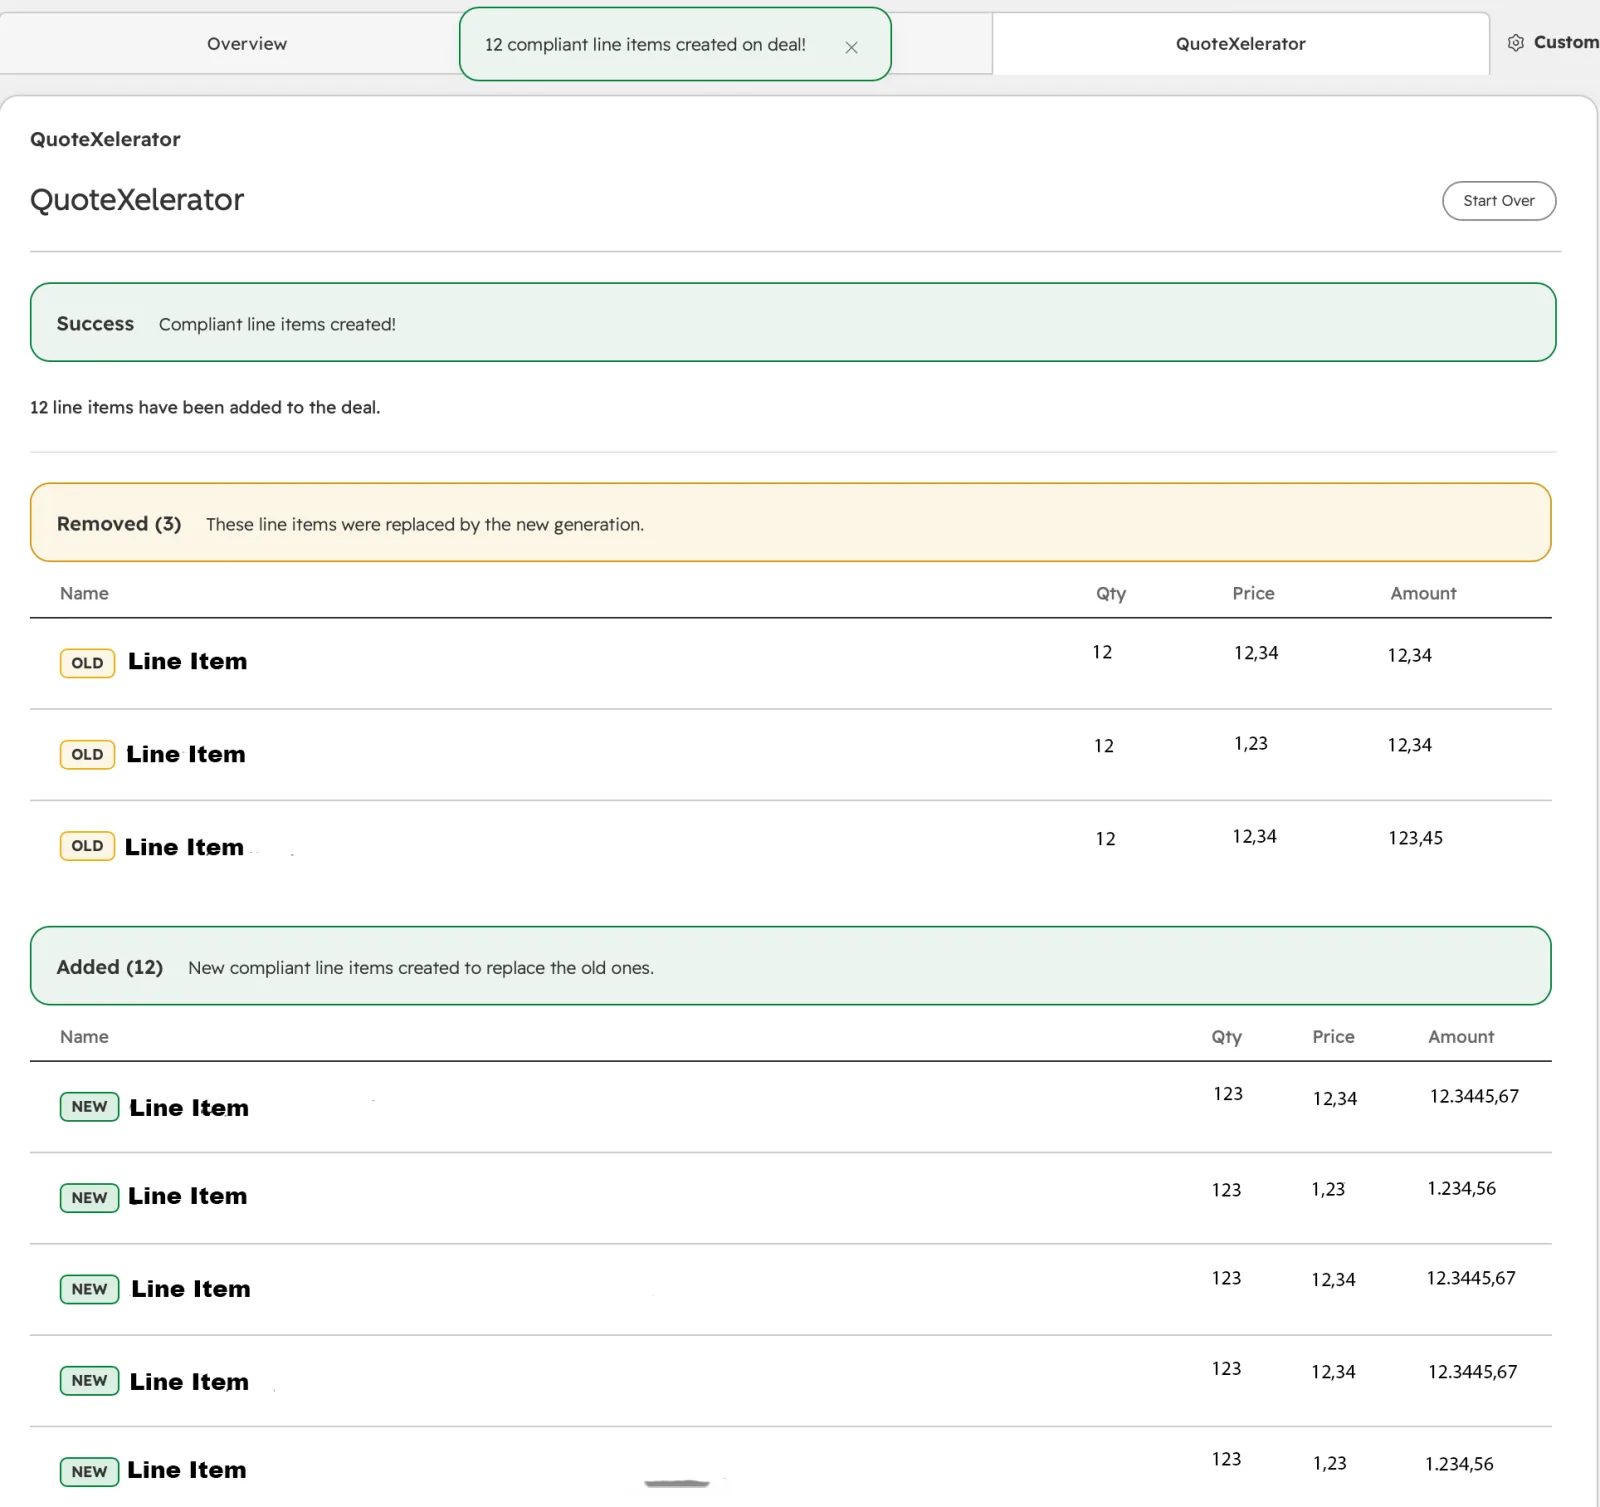Click the NEW badge on the fifth added row

89,1472
